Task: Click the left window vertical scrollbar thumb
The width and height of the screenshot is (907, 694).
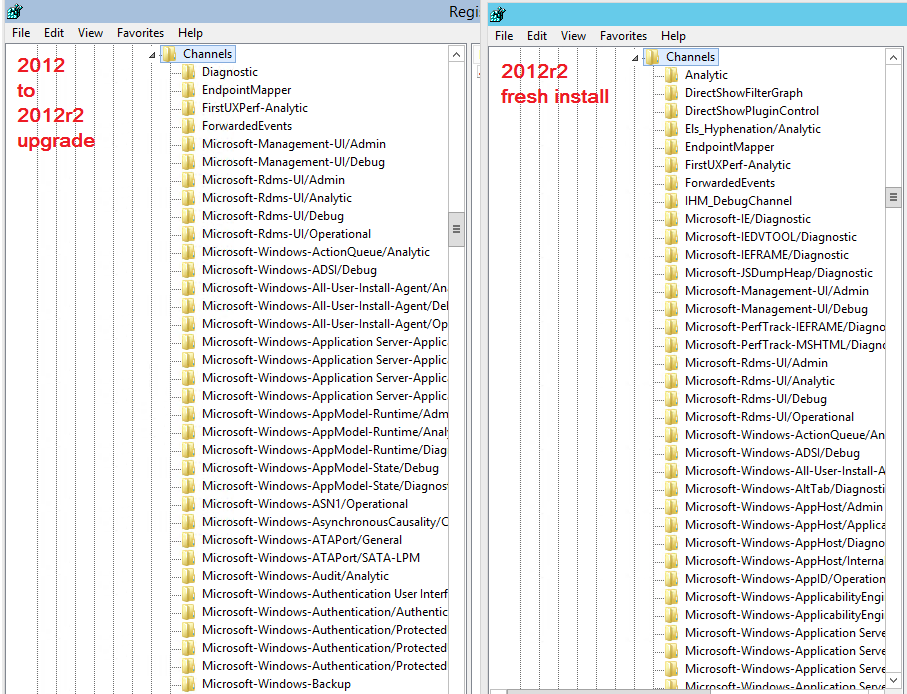Action: (x=457, y=228)
